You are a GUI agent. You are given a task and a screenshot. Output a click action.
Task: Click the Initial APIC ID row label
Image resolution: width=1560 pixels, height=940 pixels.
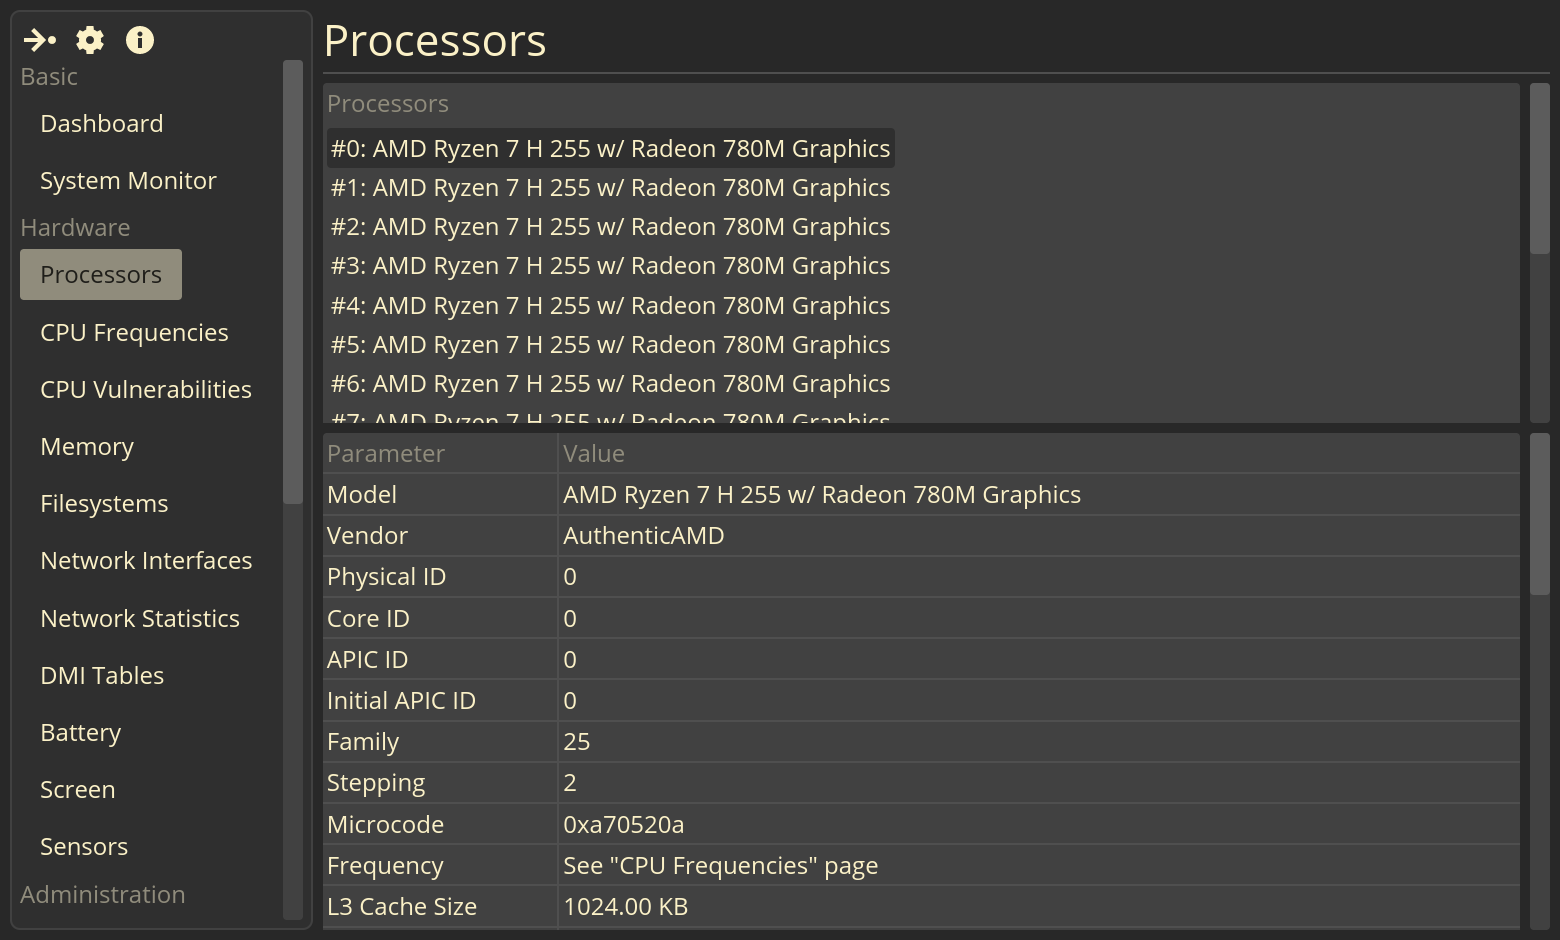[401, 701]
